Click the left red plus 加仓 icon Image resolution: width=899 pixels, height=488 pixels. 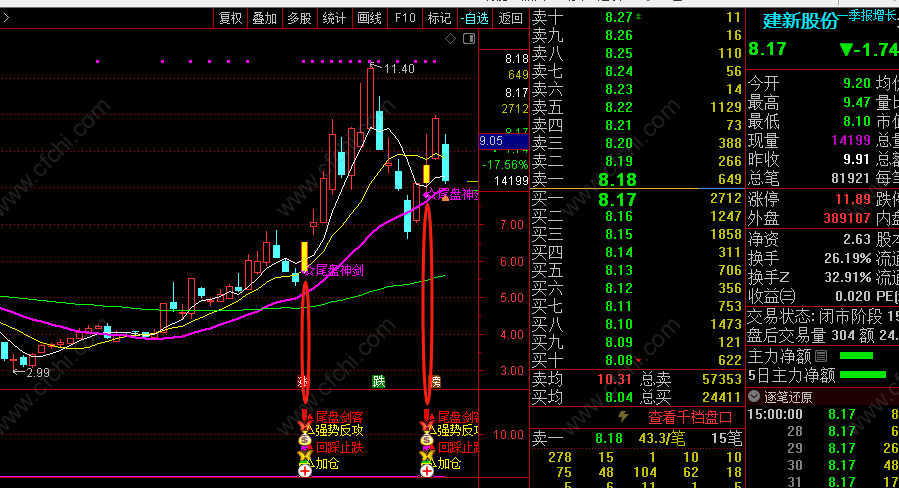(305, 467)
